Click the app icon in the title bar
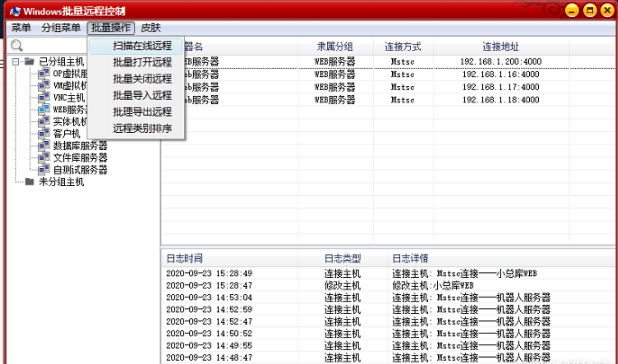The height and width of the screenshot is (364, 618). click(15, 11)
